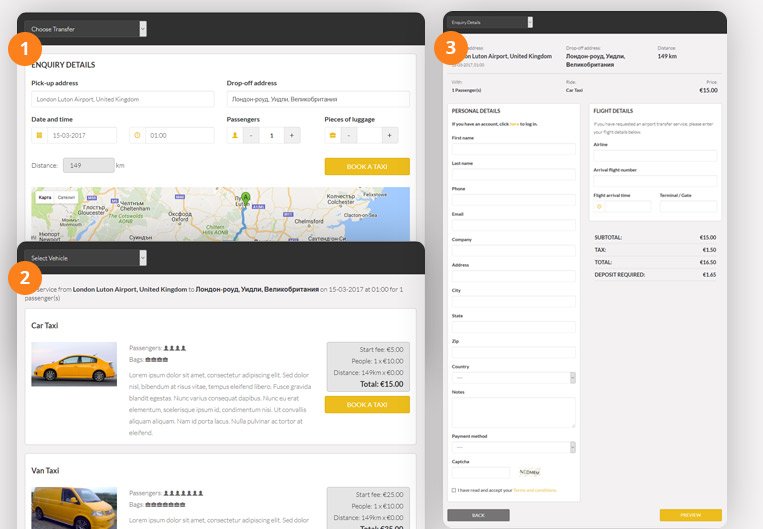Click the Van Taxi bags capacity icons

165,505
